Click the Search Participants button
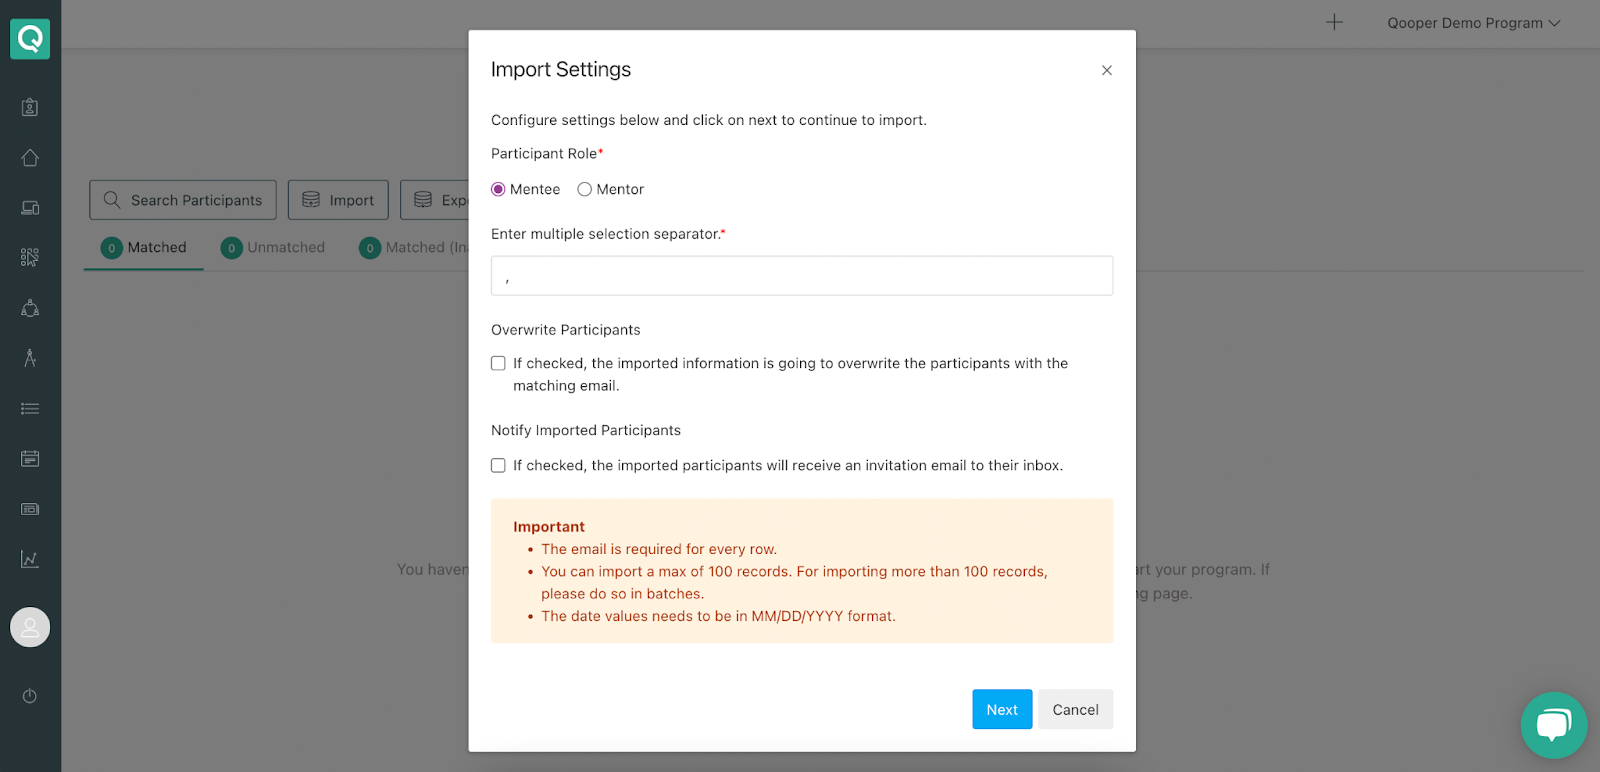This screenshot has height=772, width=1600. tap(183, 200)
